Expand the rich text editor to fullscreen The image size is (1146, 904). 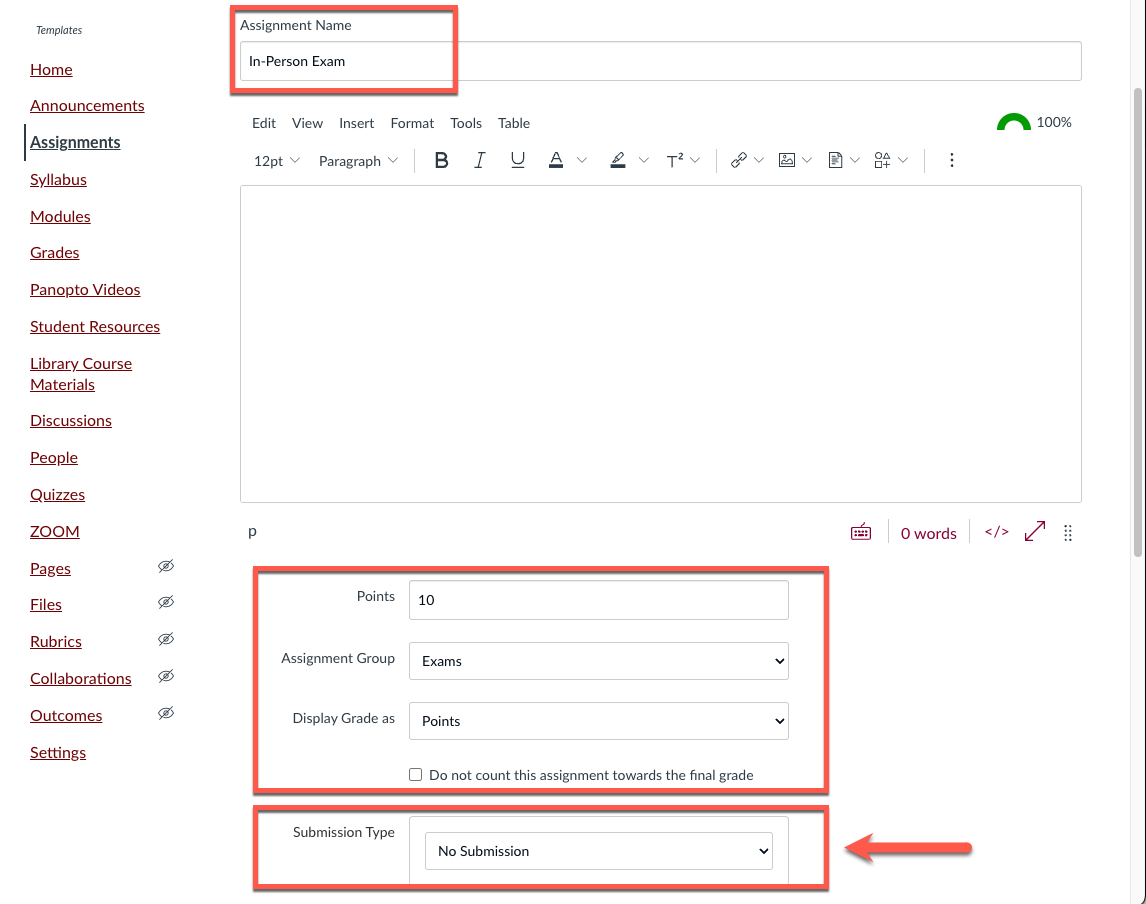tap(1034, 531)
